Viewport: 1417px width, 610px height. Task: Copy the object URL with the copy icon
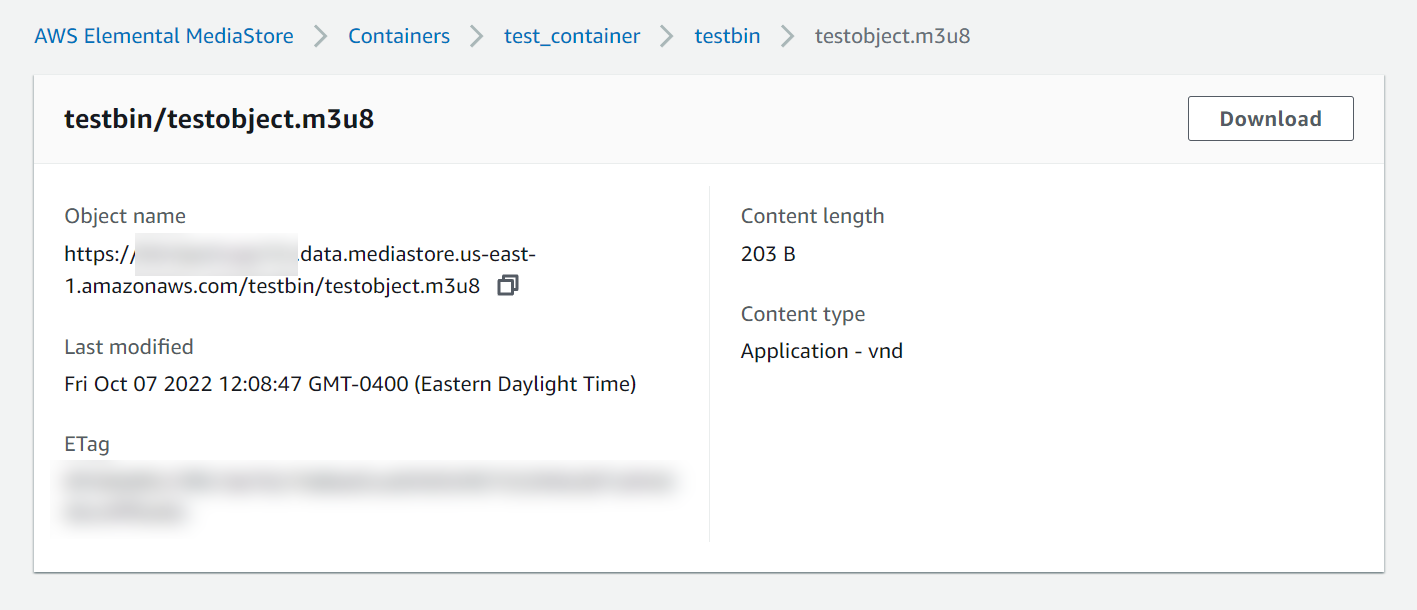508,286
